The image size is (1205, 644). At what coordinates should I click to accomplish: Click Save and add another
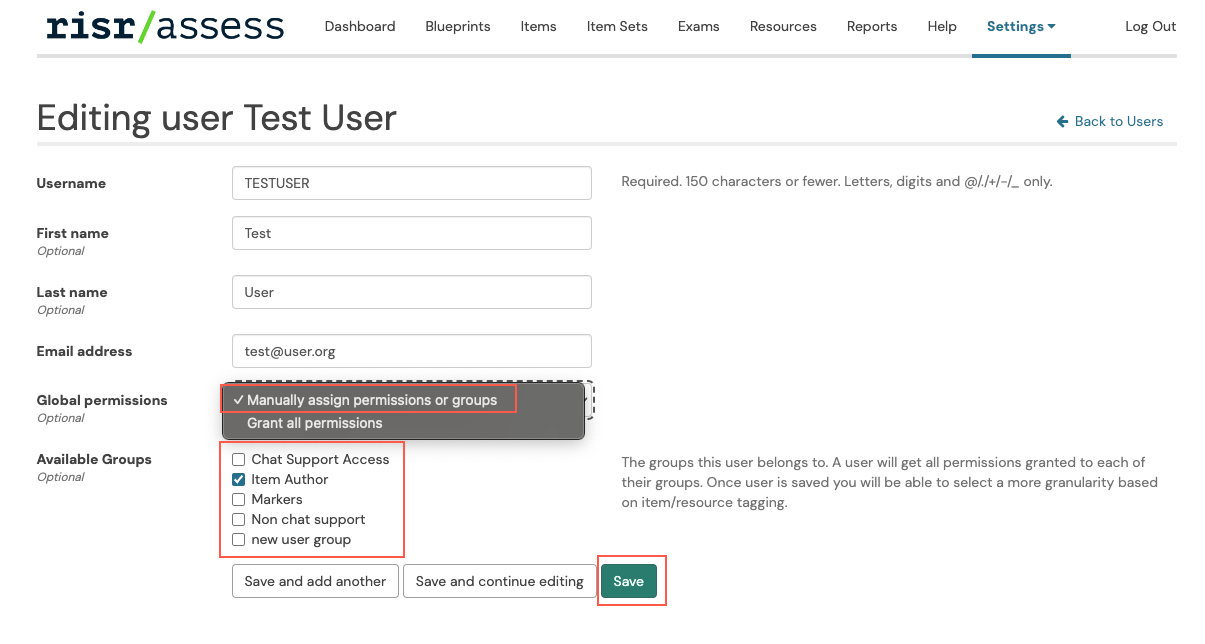click(315, 581)
